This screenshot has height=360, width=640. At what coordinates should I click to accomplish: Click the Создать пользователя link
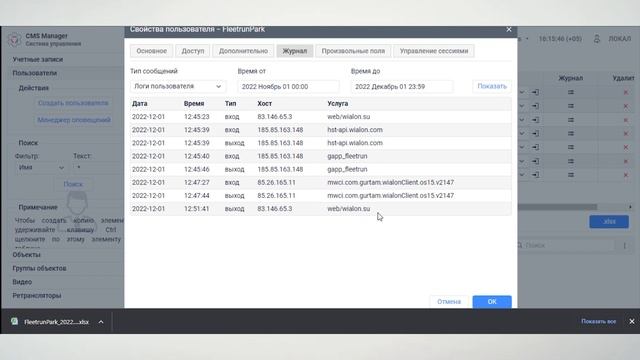tap(73, 103)
